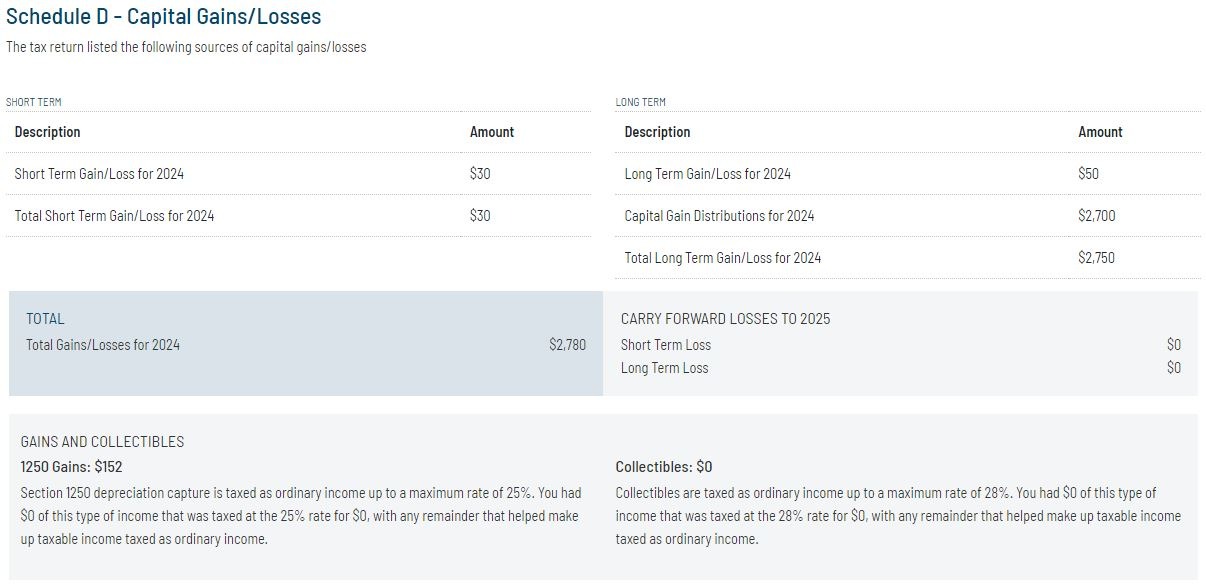The image size is (1206, 588).
Task: Click the 1250 Gains: $152 label
Action: tap(71, 467)
